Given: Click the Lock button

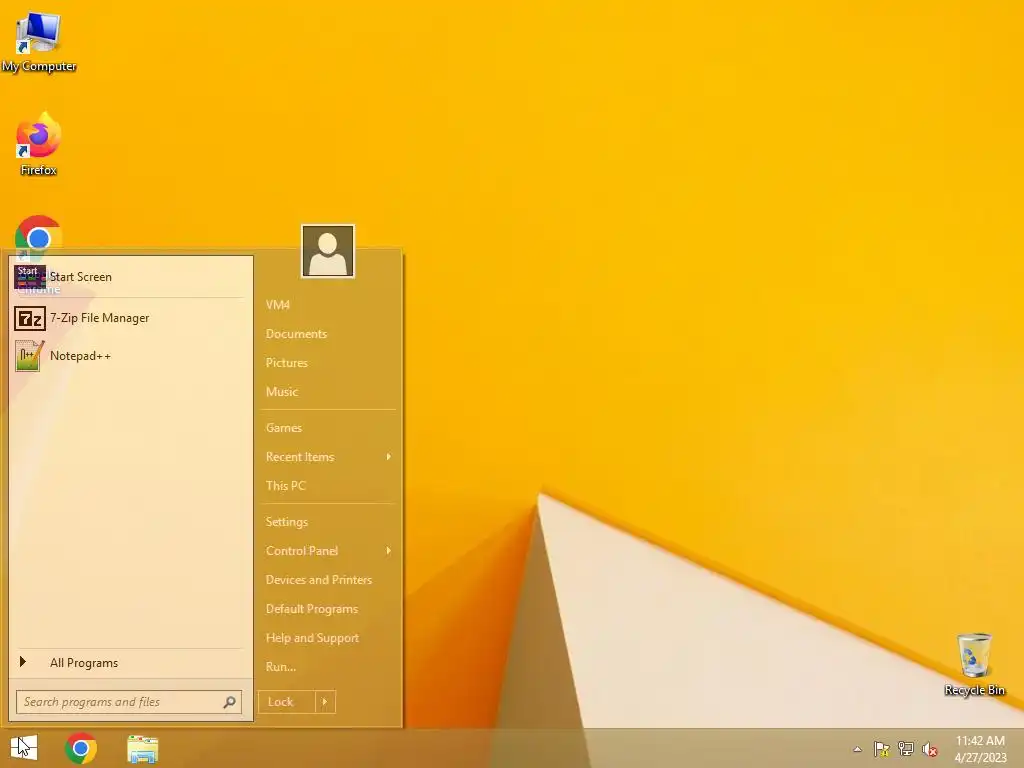Looking at the screenshot, I should [x=287, y=702].
